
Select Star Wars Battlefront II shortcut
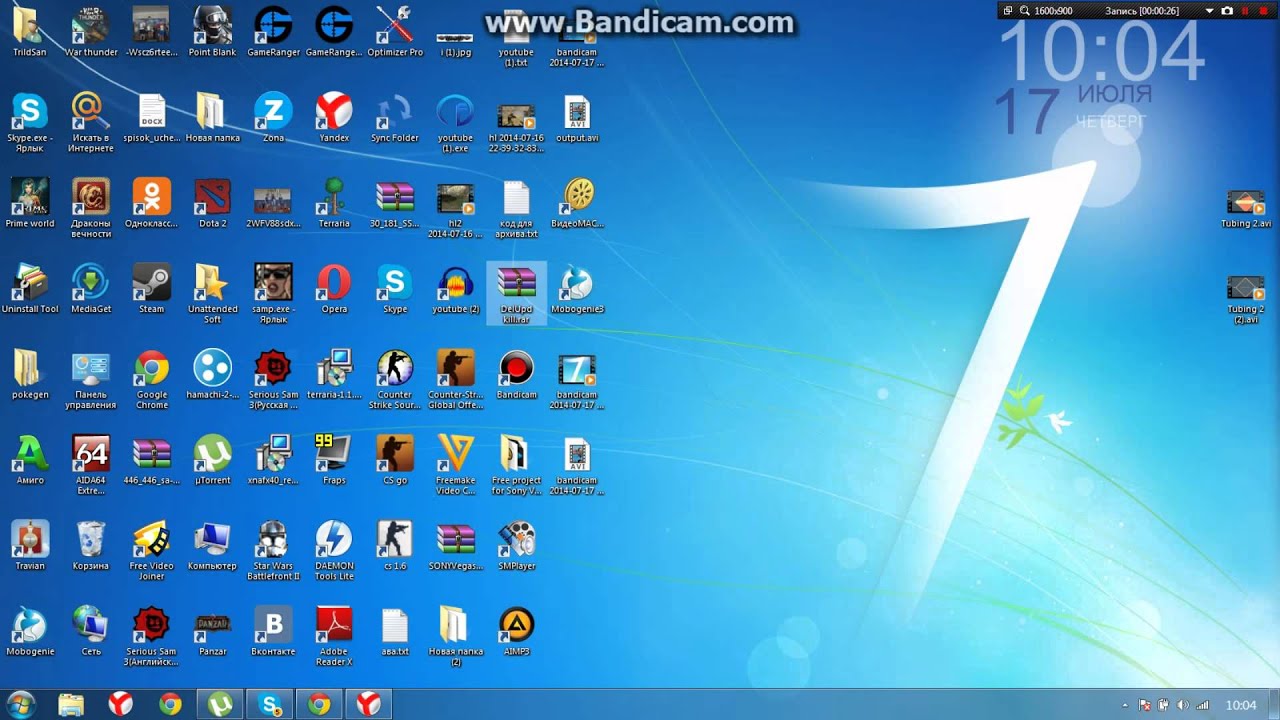[273, 552]
